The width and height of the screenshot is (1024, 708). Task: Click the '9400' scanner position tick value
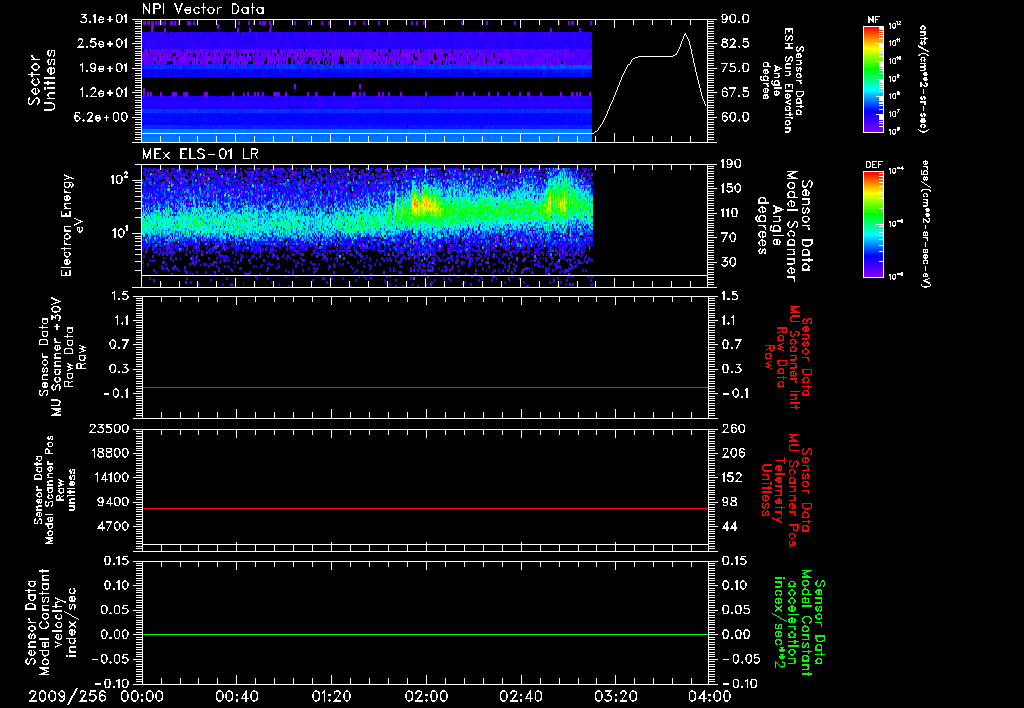pos(113,502)
